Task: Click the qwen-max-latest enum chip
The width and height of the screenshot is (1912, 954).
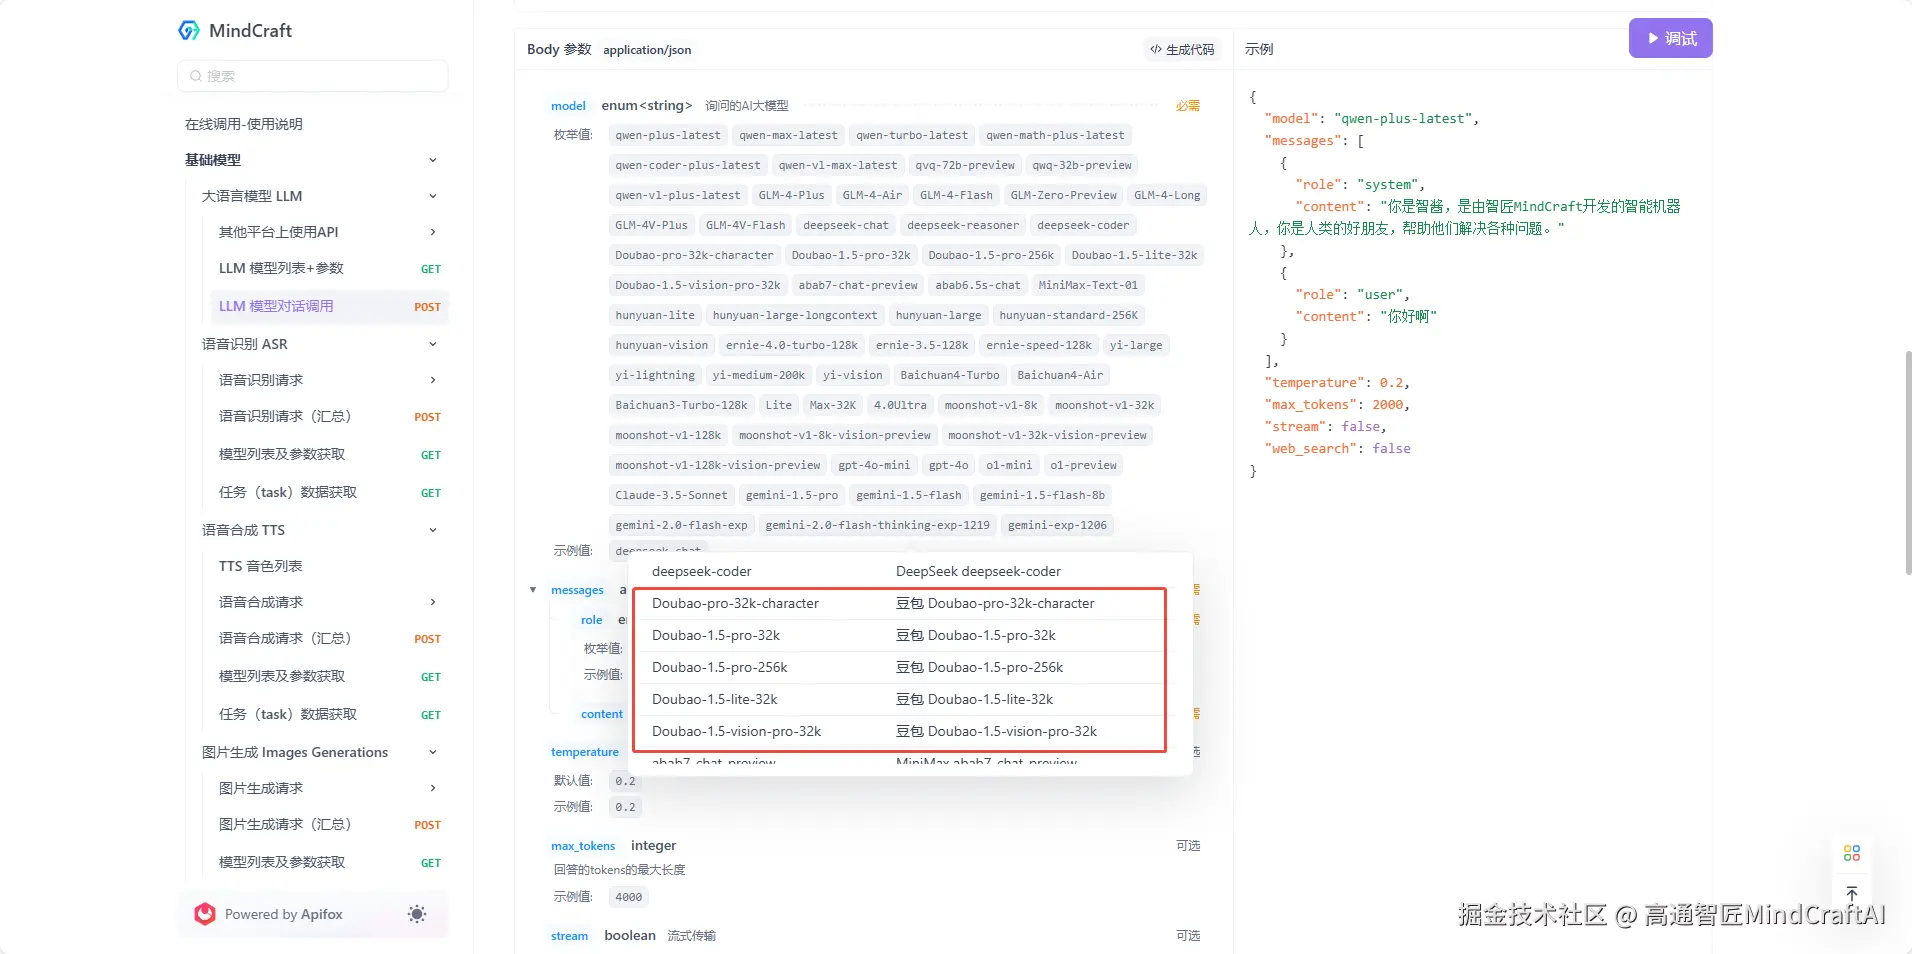Action: click(788, 135)
